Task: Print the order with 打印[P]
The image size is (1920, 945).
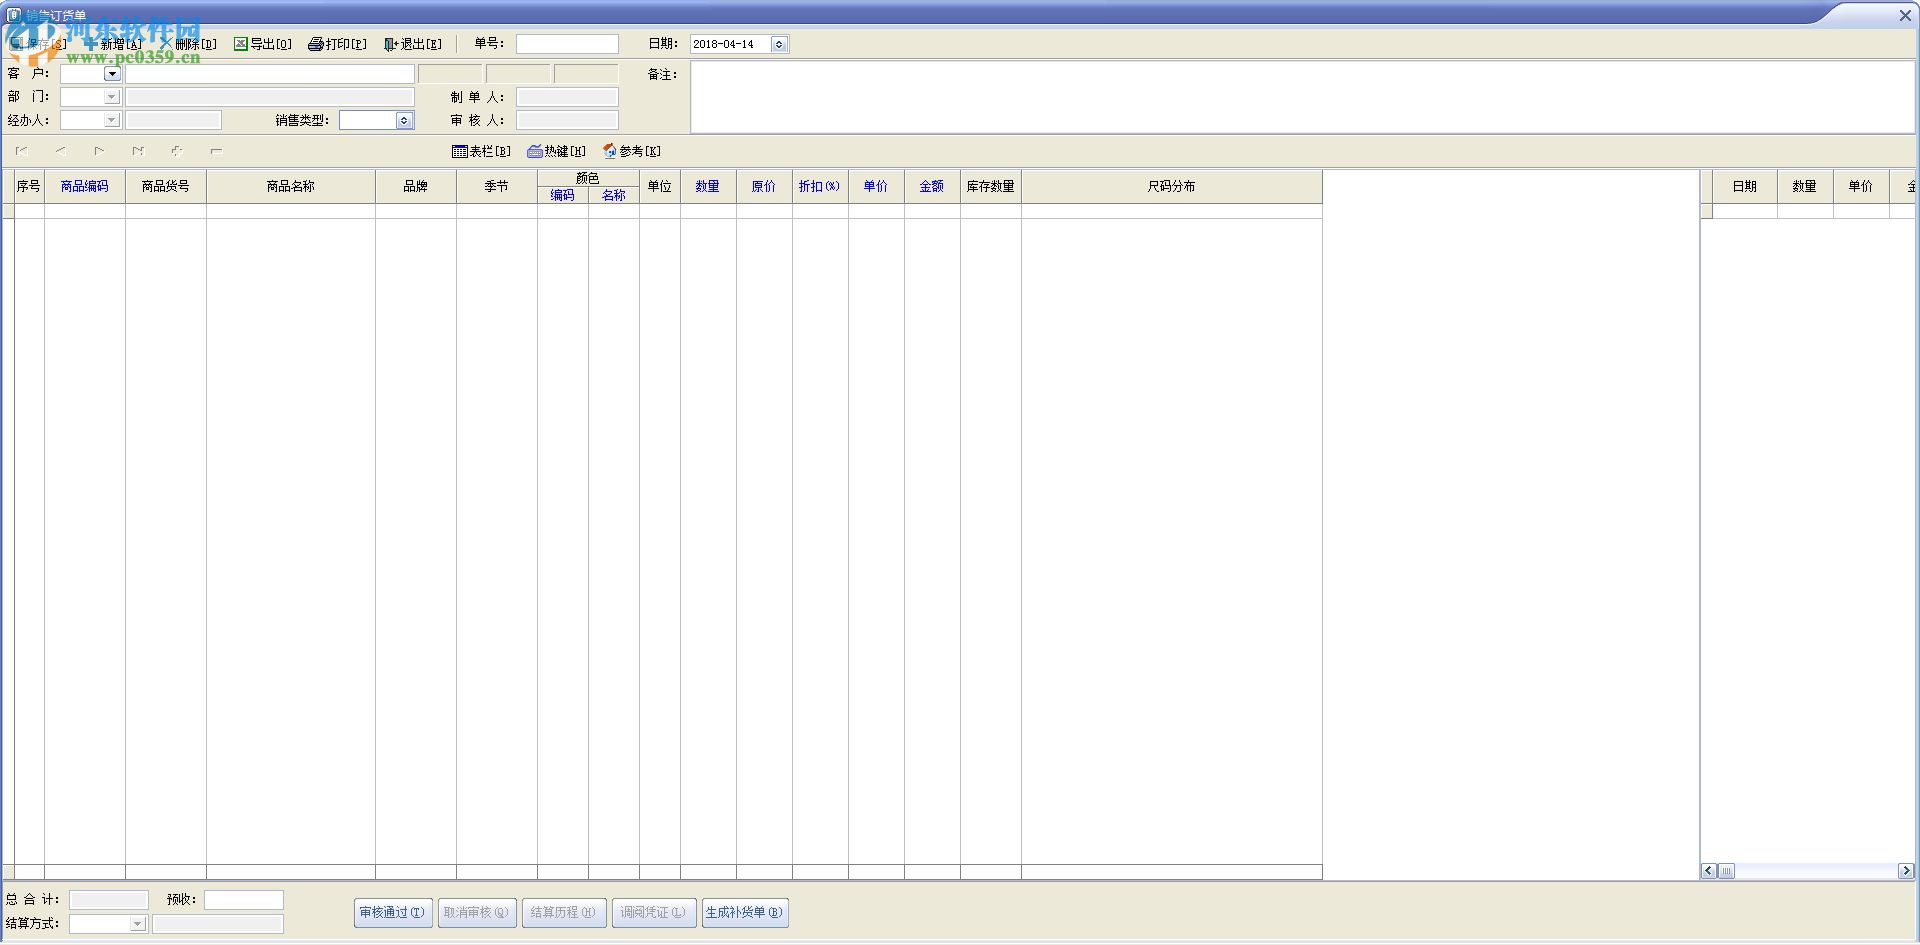Action: (x=337, y=44)
